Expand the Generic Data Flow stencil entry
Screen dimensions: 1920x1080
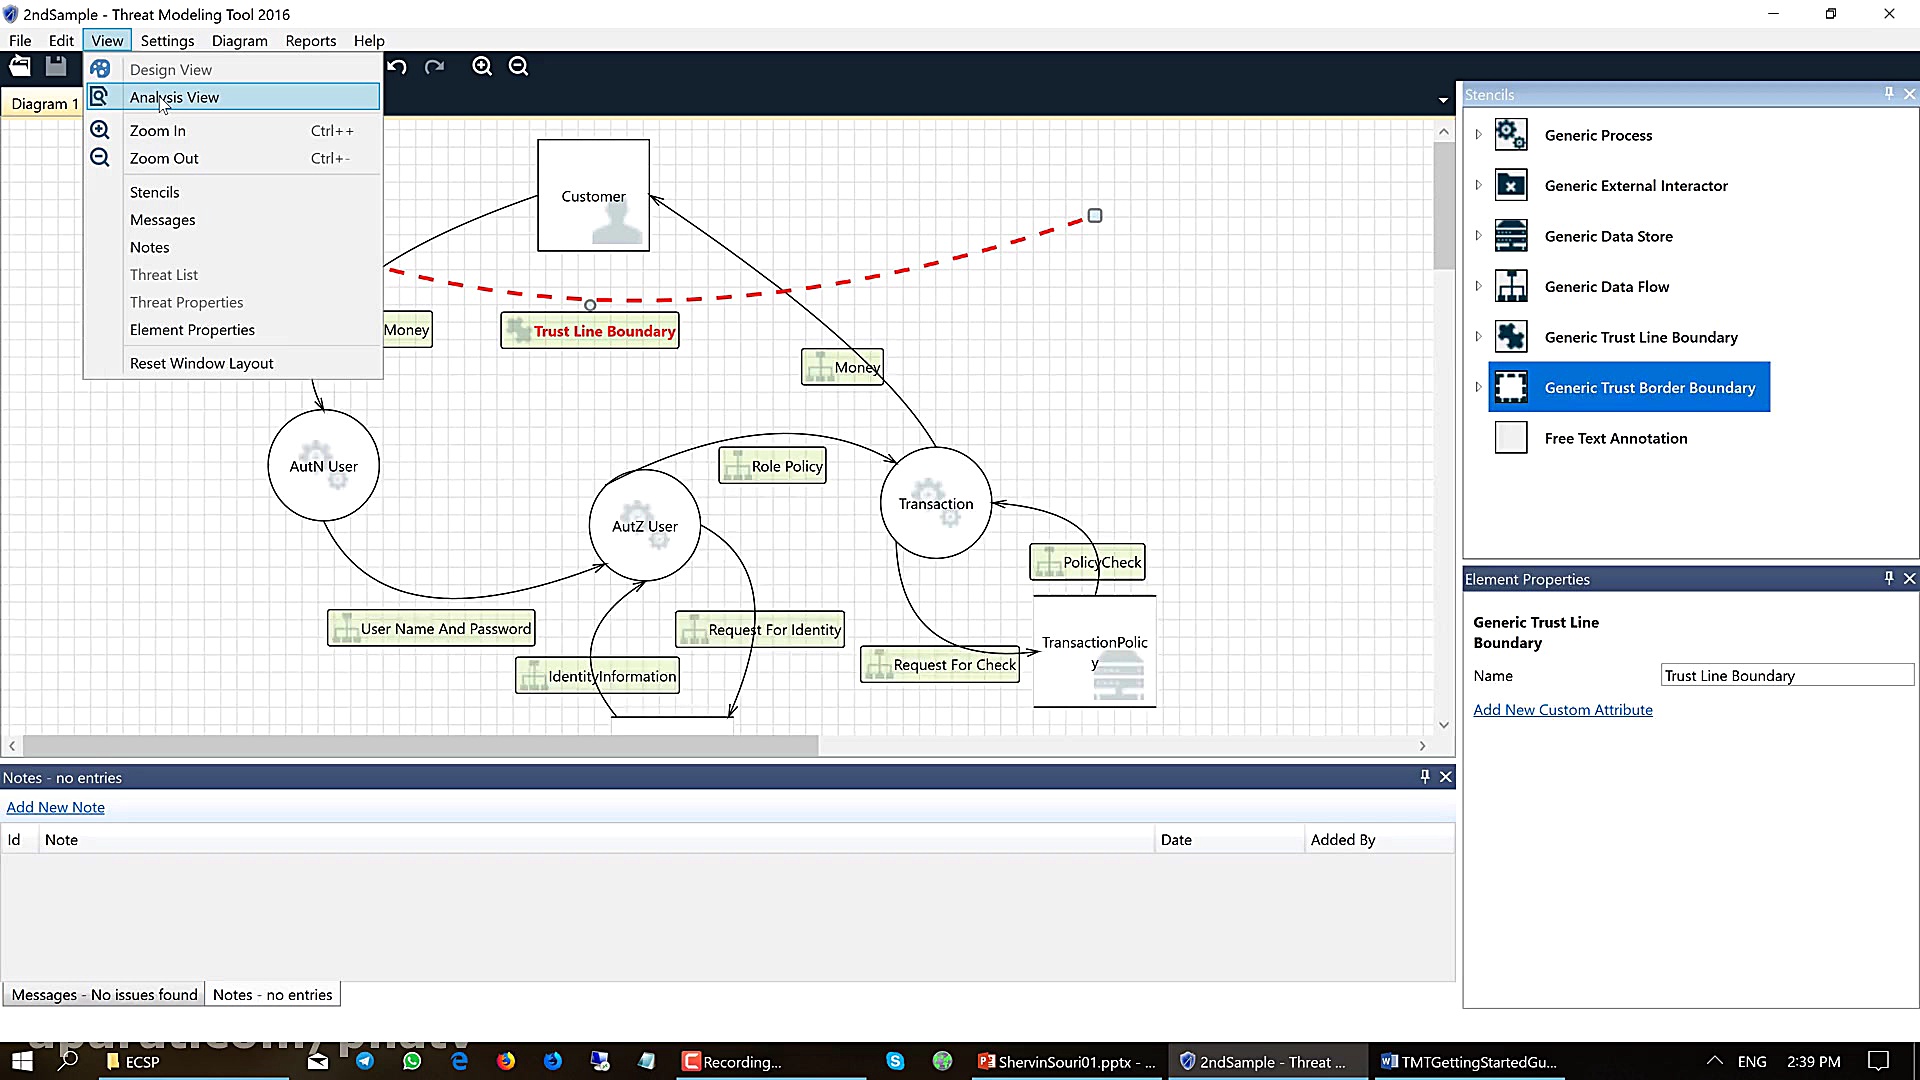(1480, 286)
